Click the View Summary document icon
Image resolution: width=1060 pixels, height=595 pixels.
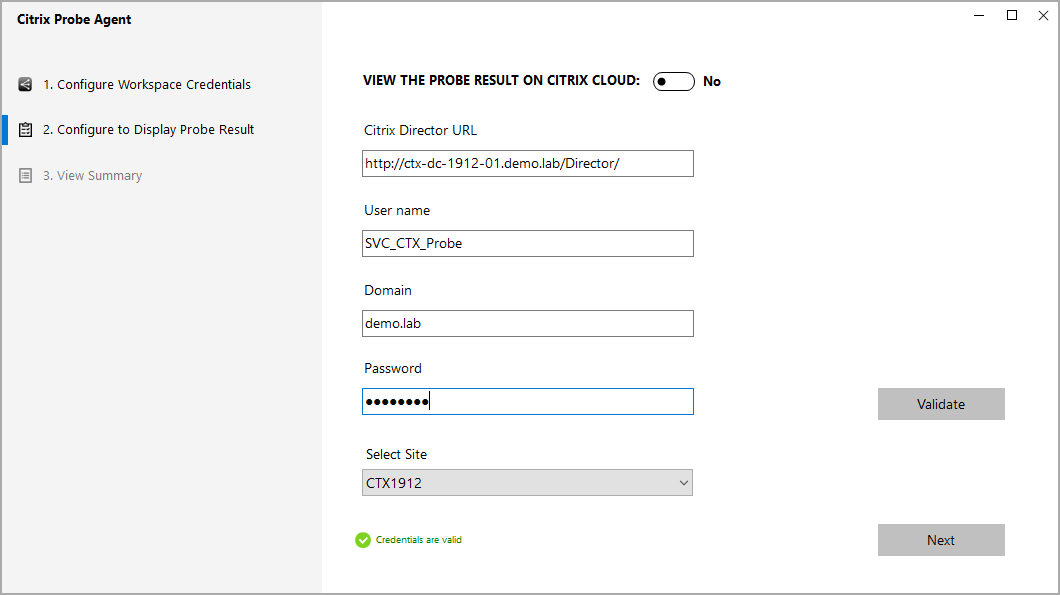(24, 175)
